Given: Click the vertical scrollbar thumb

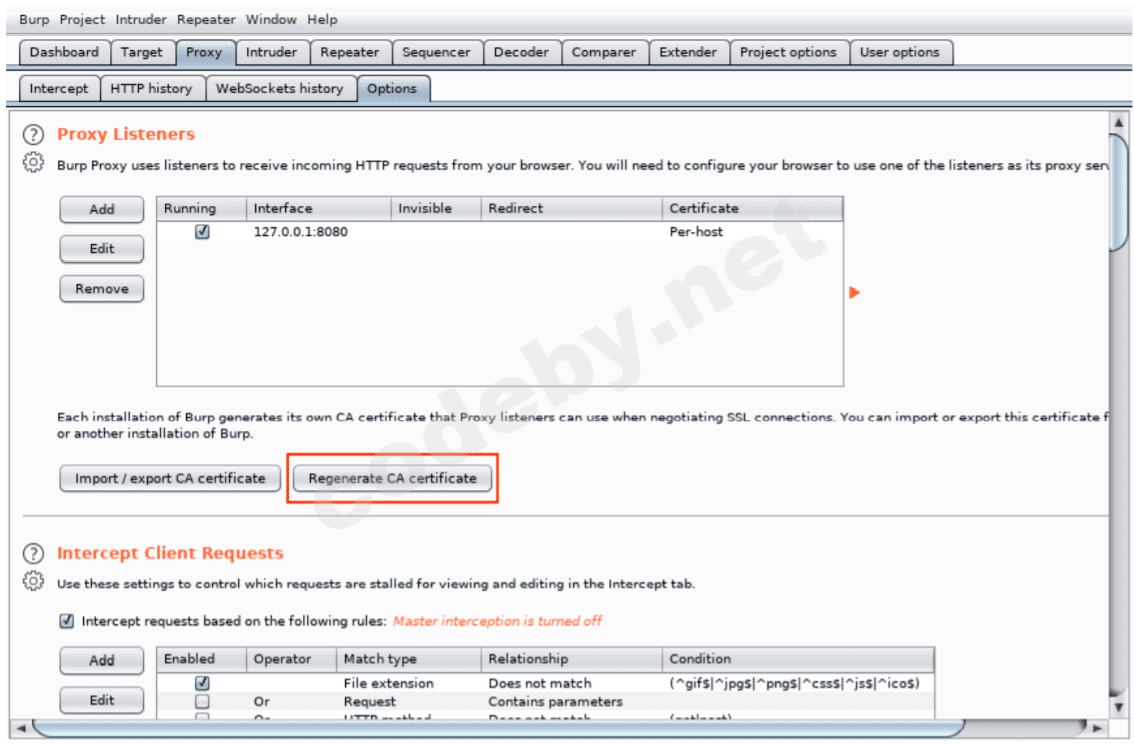Looking at the screenshot, I should (1119, 192).
